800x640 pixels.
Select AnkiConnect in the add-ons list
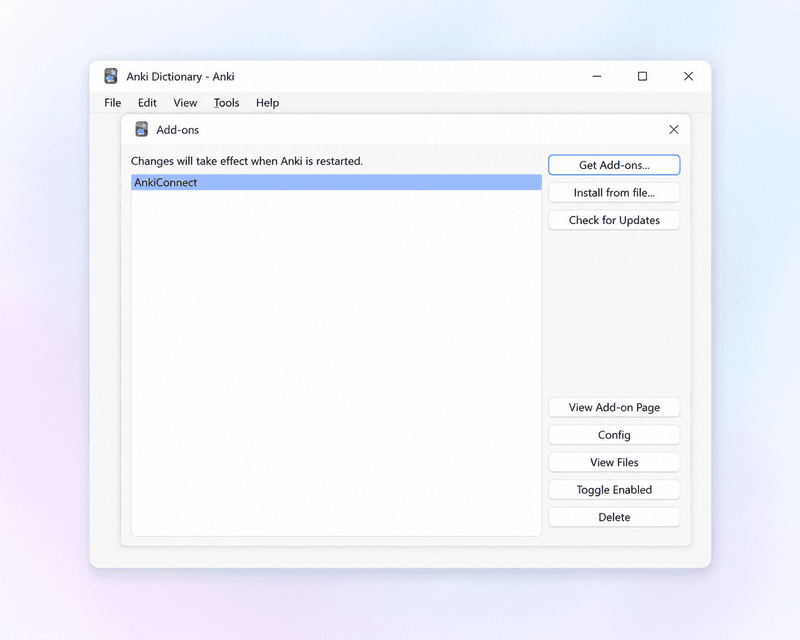[x=336, y=182]
